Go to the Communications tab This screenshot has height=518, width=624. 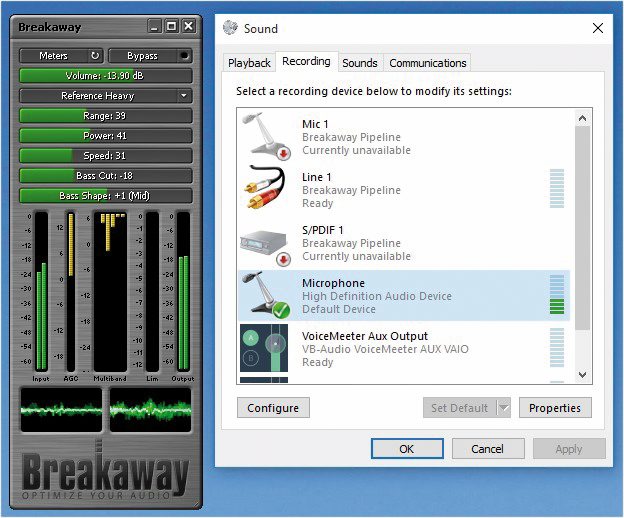[x=428, y=63]
